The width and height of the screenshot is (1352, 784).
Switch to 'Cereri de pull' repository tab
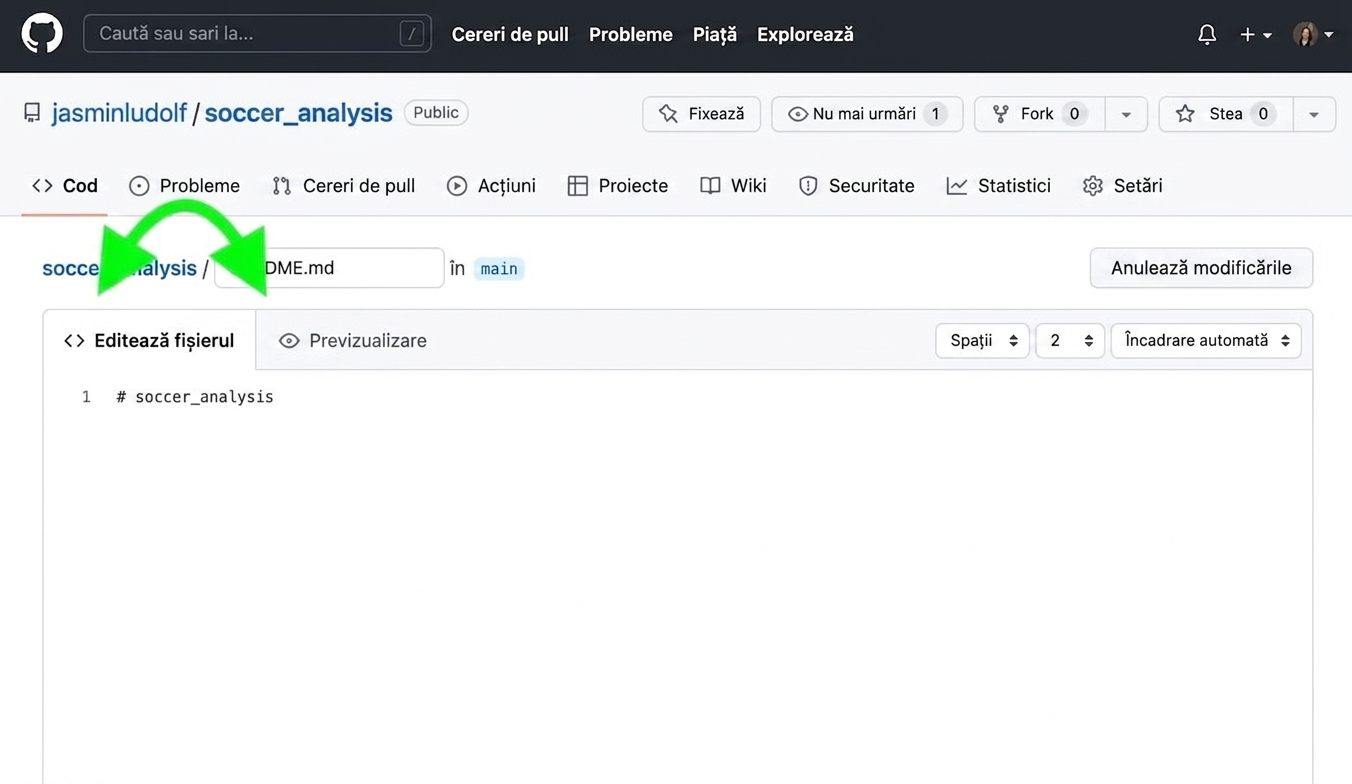click(343, 186)
